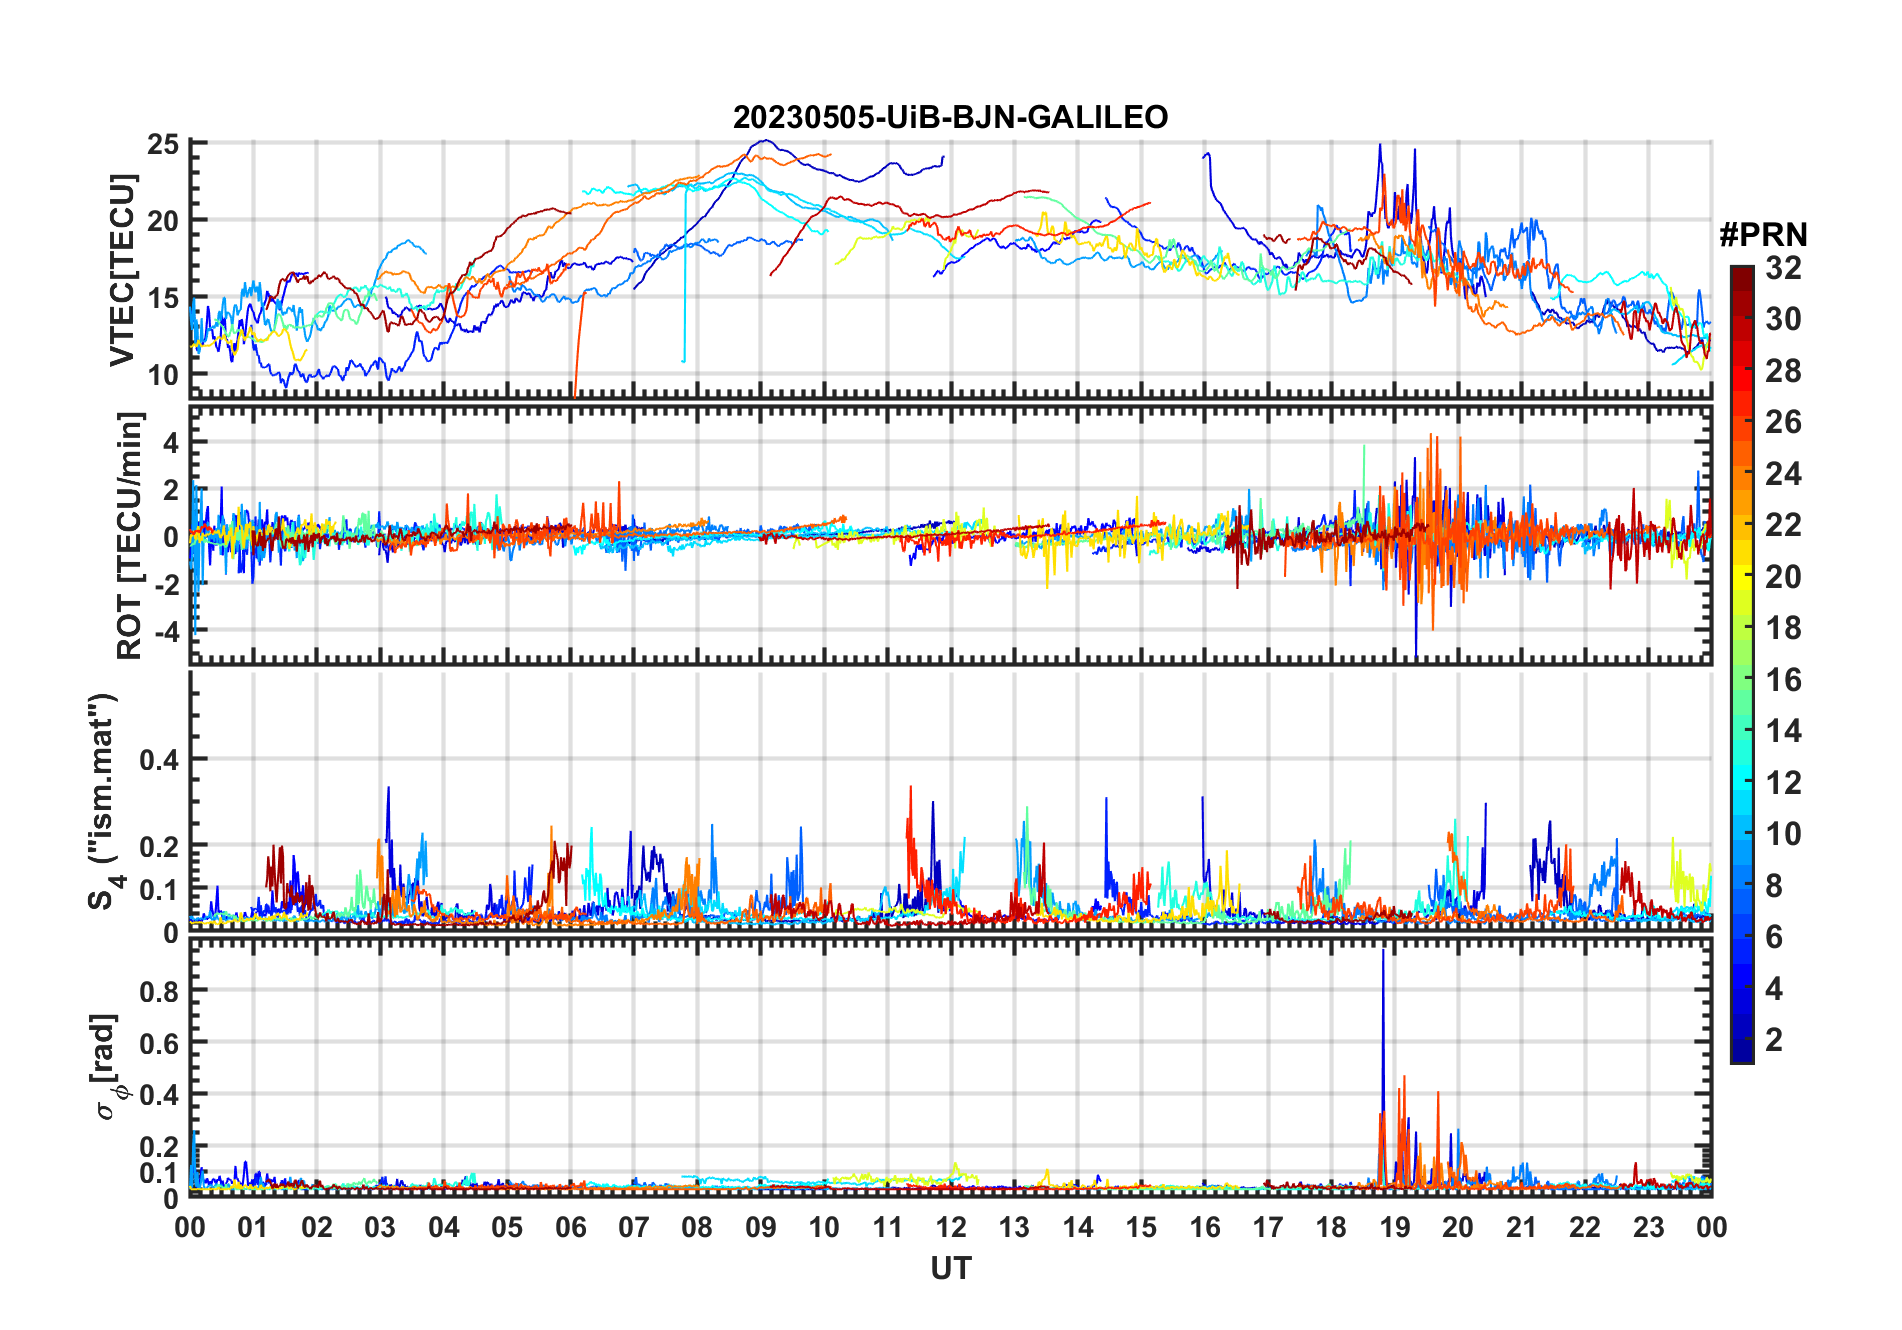The height and width of the screenshot is (1330, 1902).
Task: Select S4 axis tick label 0.2
Action: coord(159,846)
